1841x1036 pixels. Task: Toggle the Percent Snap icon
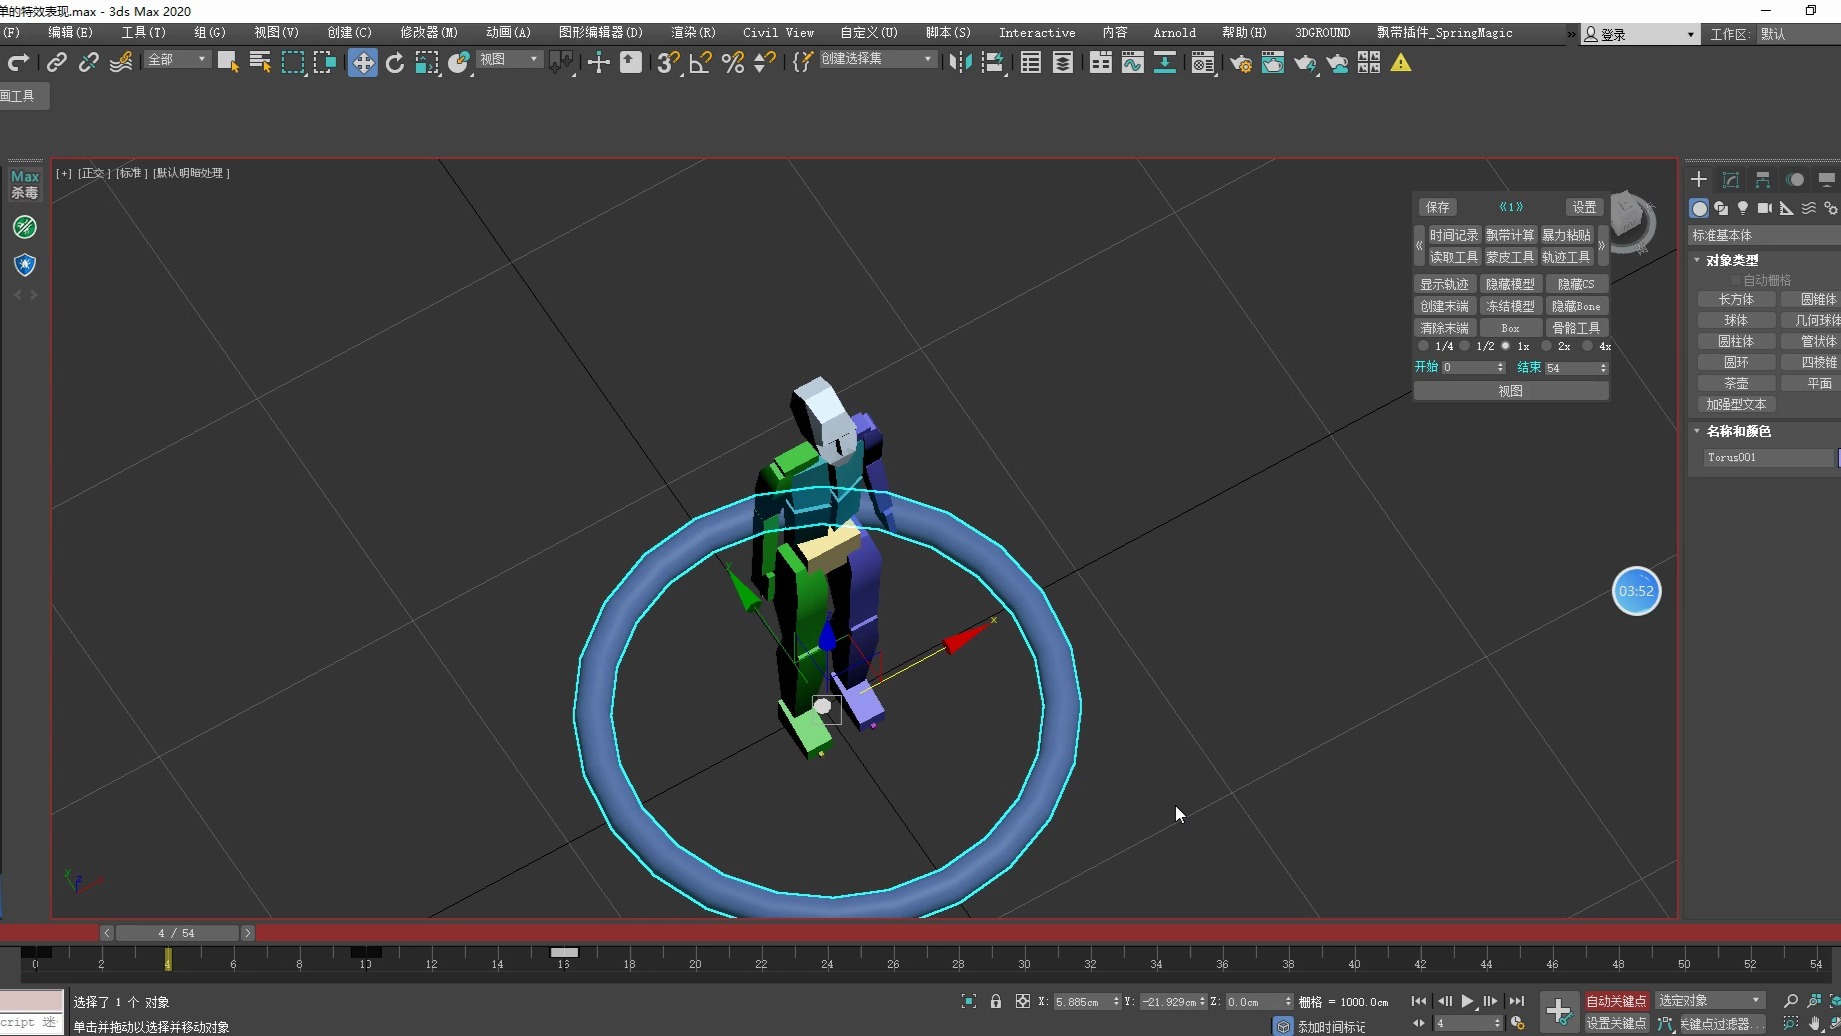[x=733, y=63]
